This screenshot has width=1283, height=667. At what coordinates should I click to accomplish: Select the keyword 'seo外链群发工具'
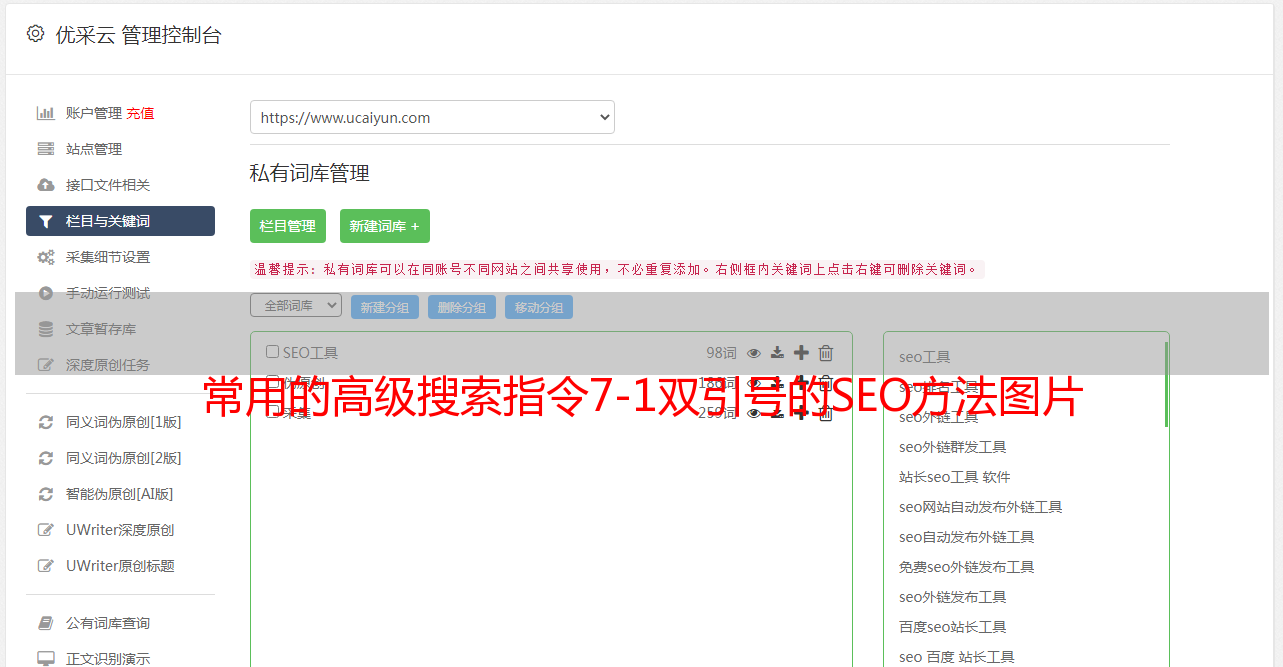tap(953, 447)
